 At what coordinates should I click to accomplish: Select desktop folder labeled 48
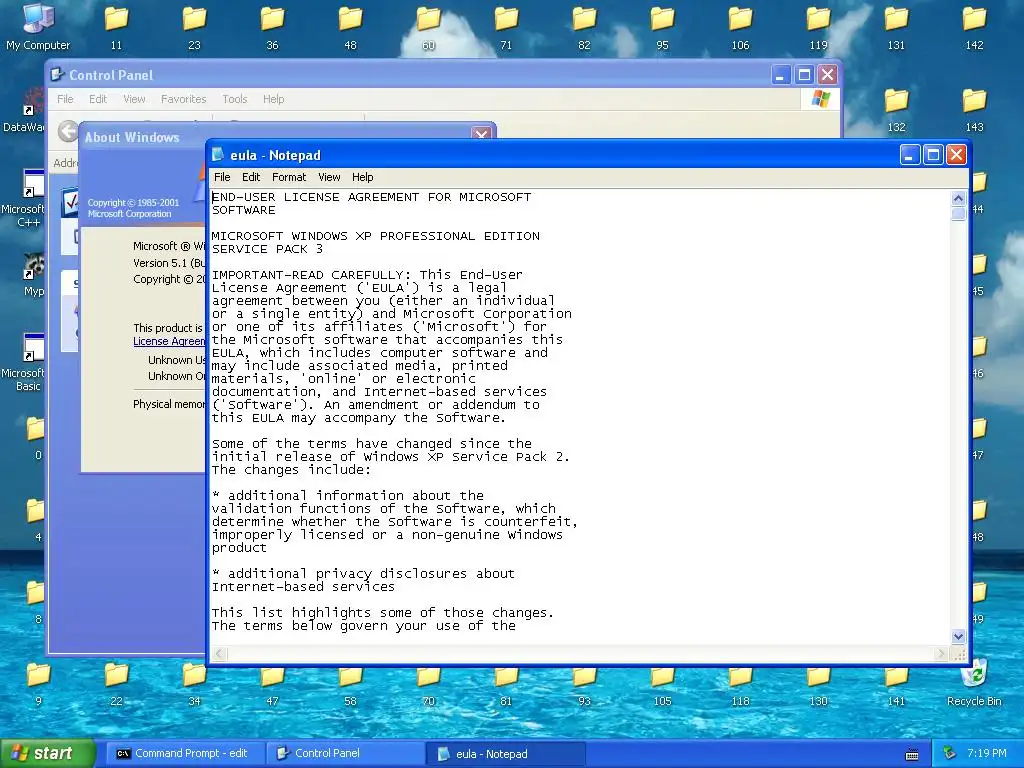[351, 27]
